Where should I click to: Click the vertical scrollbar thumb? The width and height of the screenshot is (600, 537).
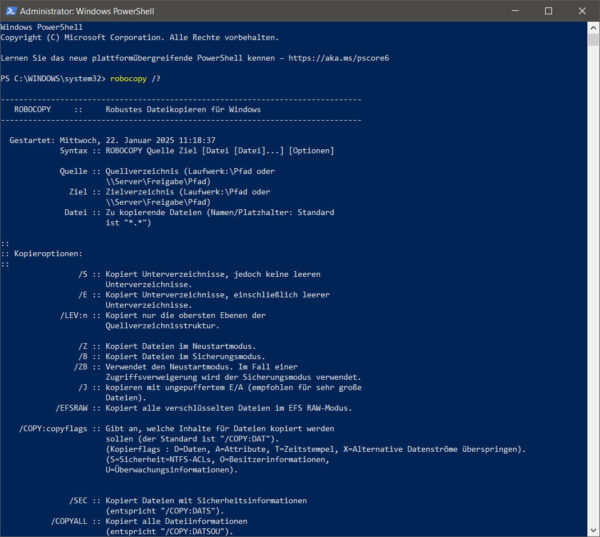[x=593, y=40]
